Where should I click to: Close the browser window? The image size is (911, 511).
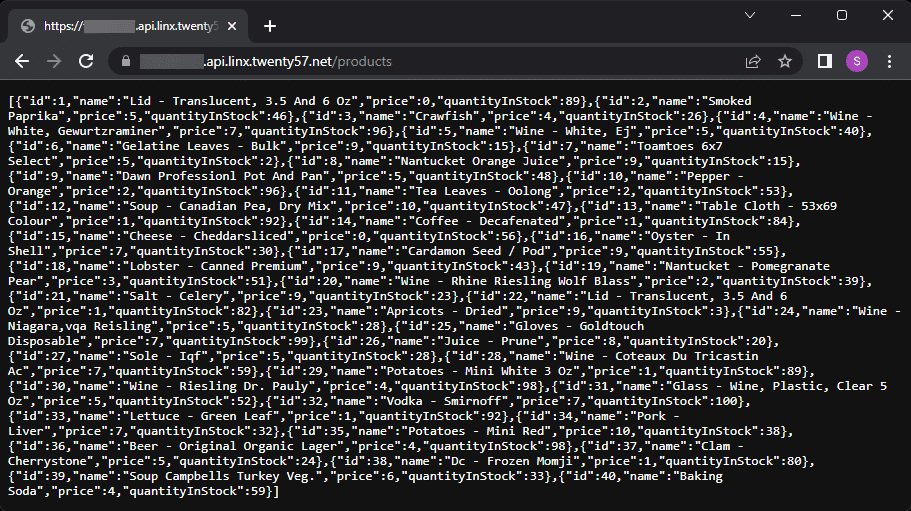point(888,16)
